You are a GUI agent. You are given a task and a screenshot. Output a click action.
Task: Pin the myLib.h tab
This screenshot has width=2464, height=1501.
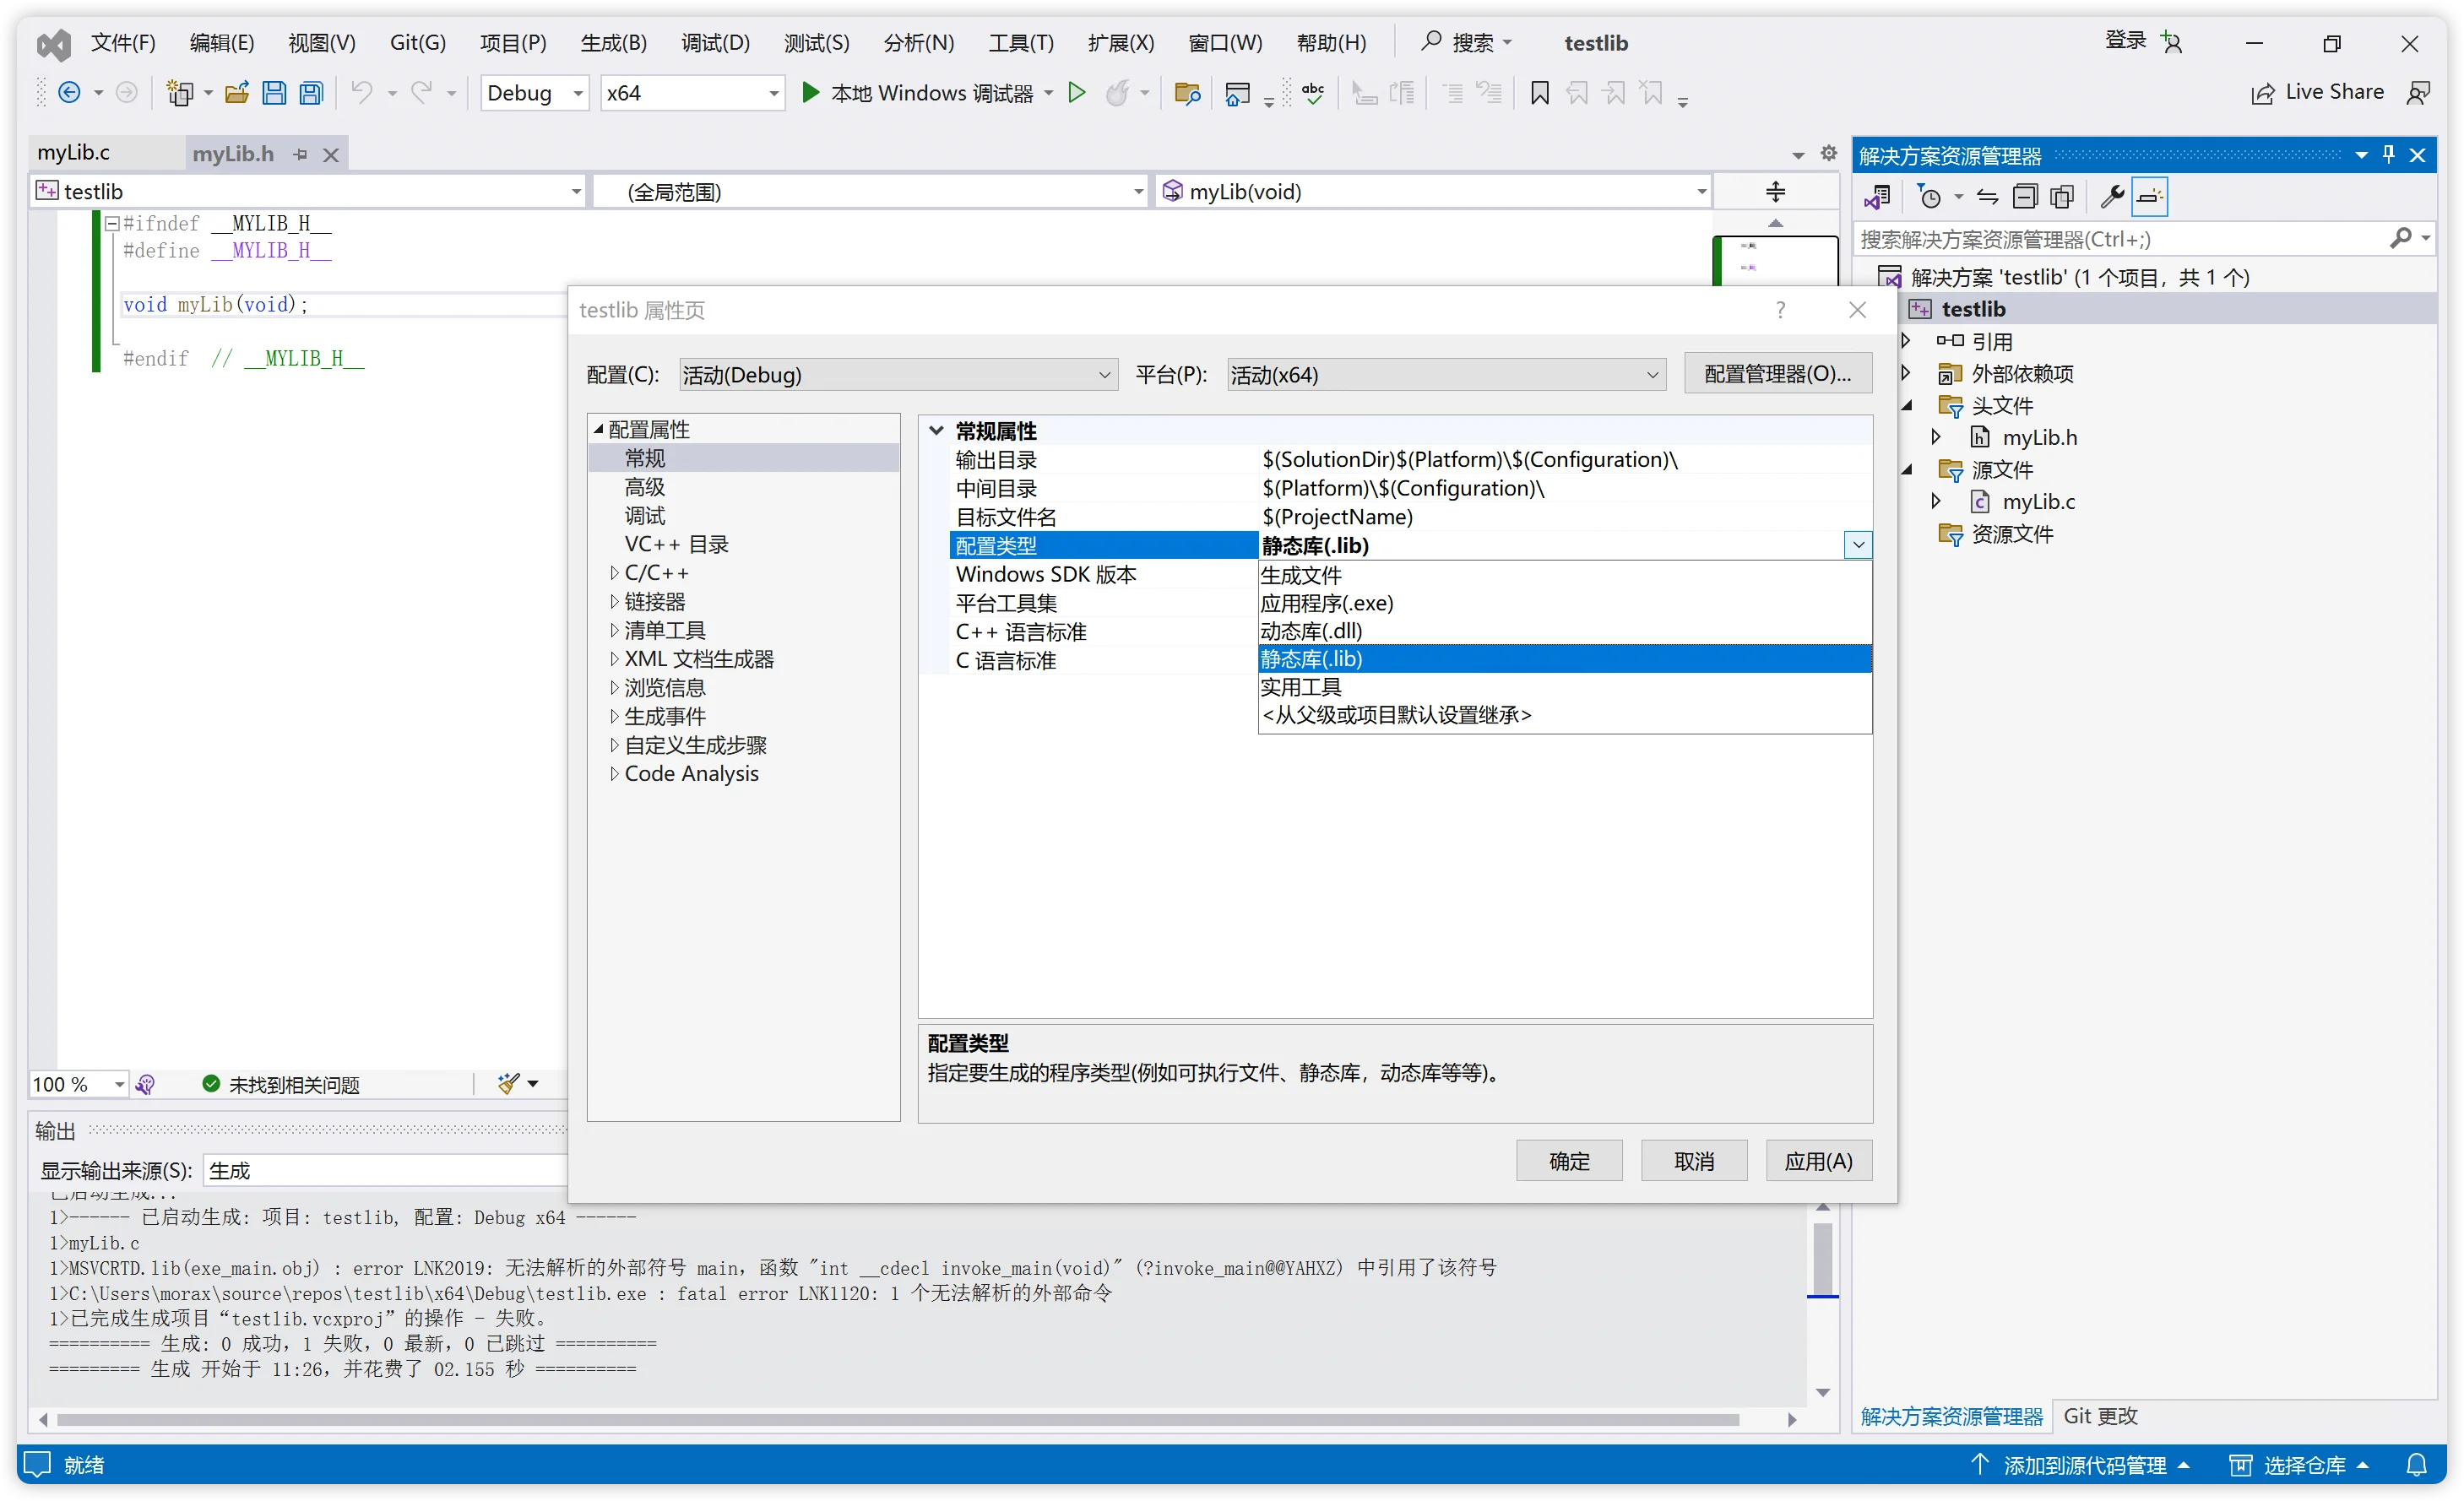coord(300,154)
